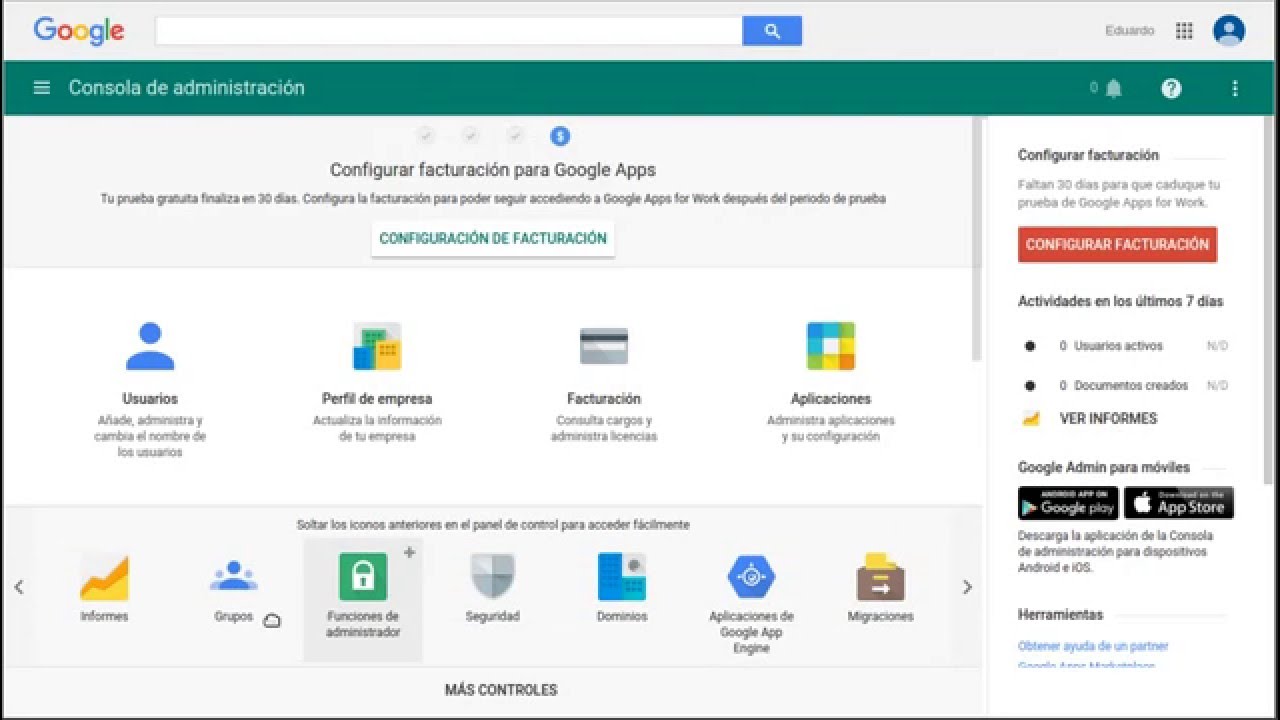Image resolution: width=1280 pixels, height=720 pixels.
Task: Open Aplicaciones de Google App Engine icon
Action: coord(751,577)
